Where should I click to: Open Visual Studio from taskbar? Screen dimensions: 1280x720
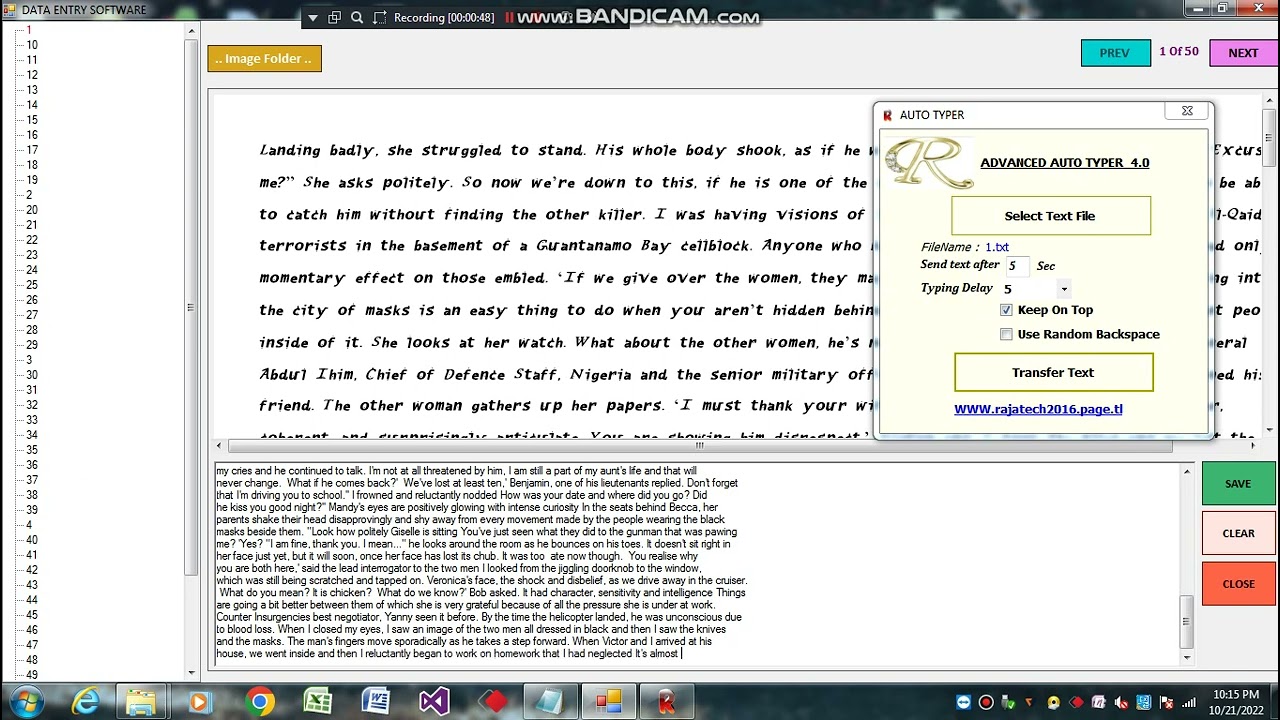[x=434, y=702]
